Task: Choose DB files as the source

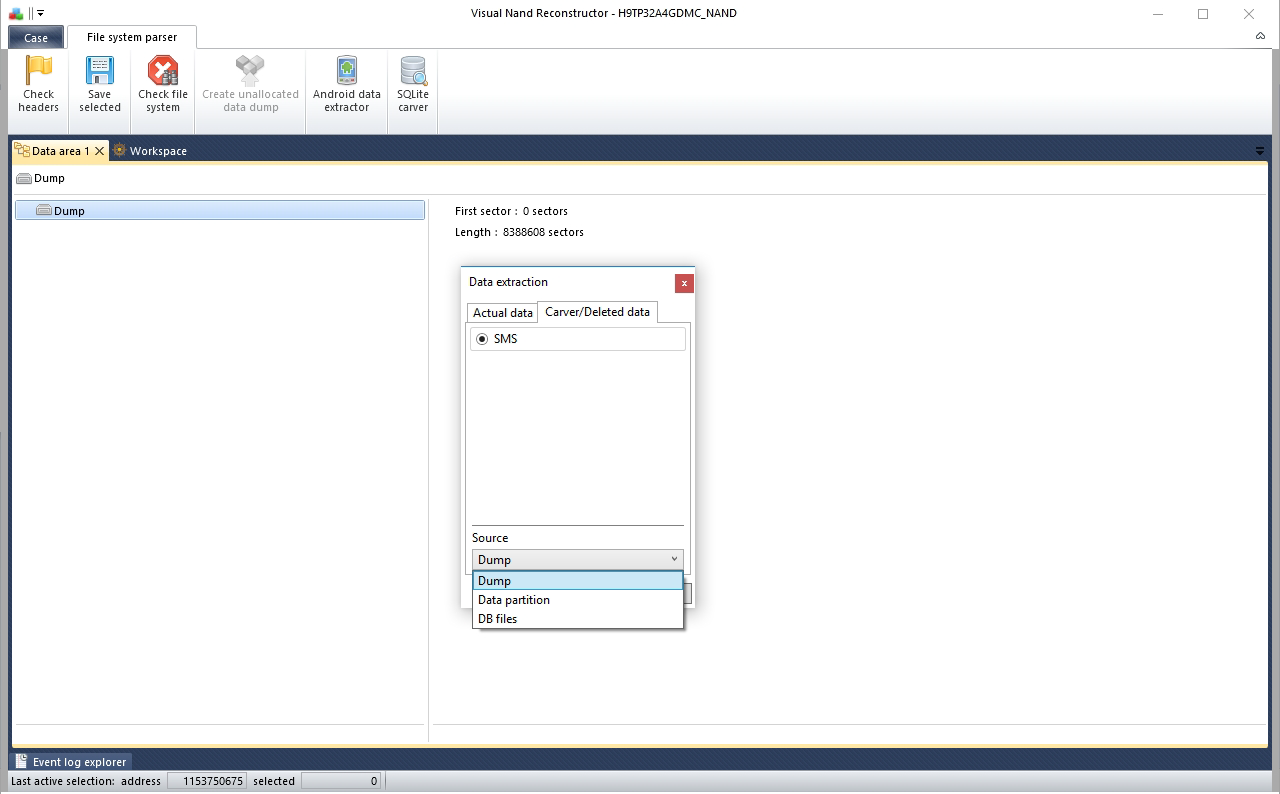Action: 578,619
